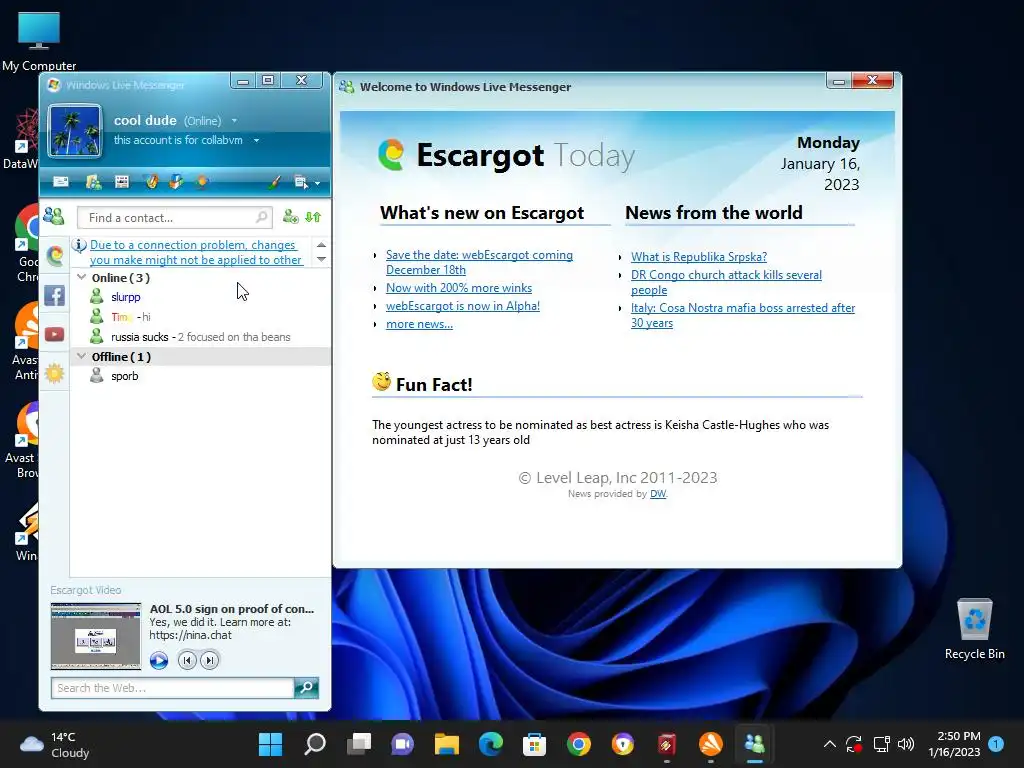The height and width of the screenshot is (768, 1024).
Task: Click the AOL 5.0 sign on video title
Action: pos(232,609)
